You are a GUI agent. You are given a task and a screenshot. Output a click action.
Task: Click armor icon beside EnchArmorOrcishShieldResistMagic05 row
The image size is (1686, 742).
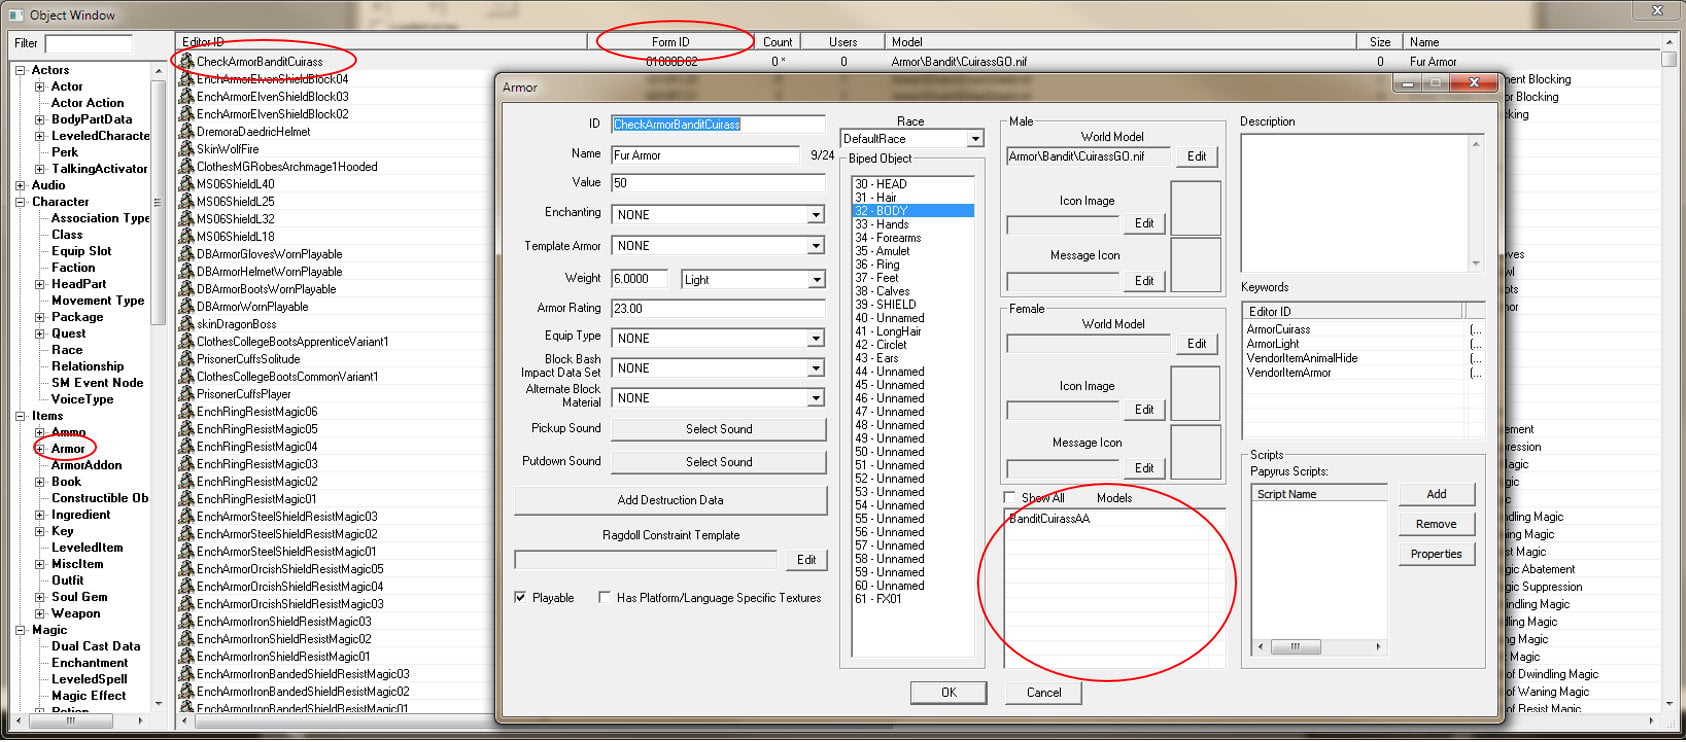[x=186, y=569]
